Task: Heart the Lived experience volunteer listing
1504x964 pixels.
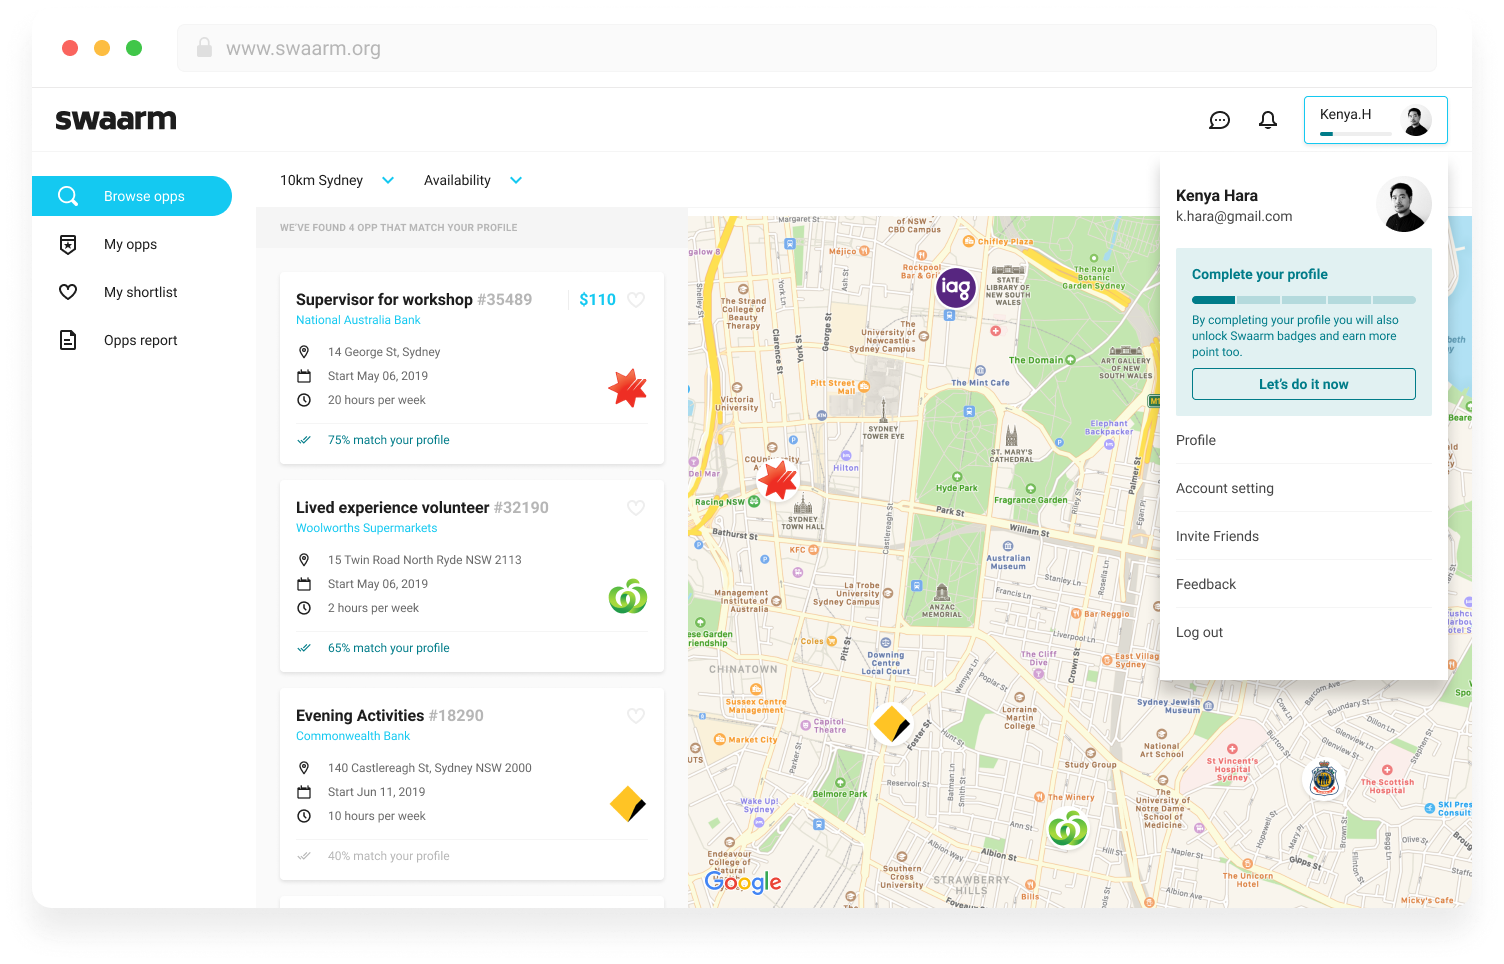Action: 636,507
